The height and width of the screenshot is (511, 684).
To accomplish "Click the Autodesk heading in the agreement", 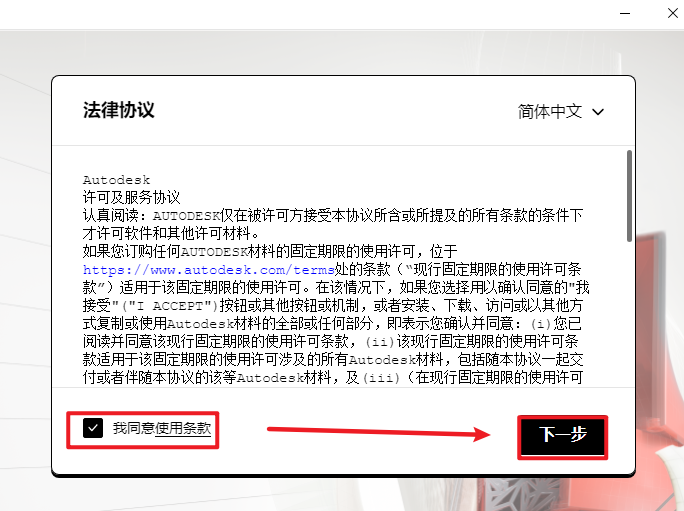I will 116,180.
